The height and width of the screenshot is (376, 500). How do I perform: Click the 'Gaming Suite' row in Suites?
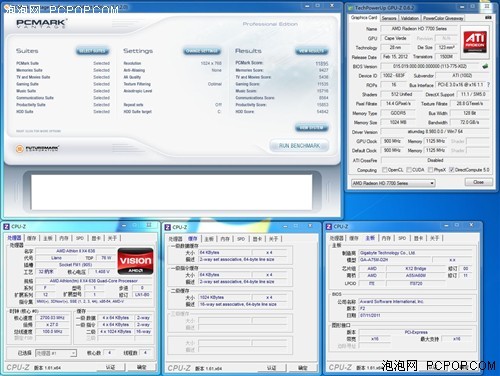click(63, 84)
